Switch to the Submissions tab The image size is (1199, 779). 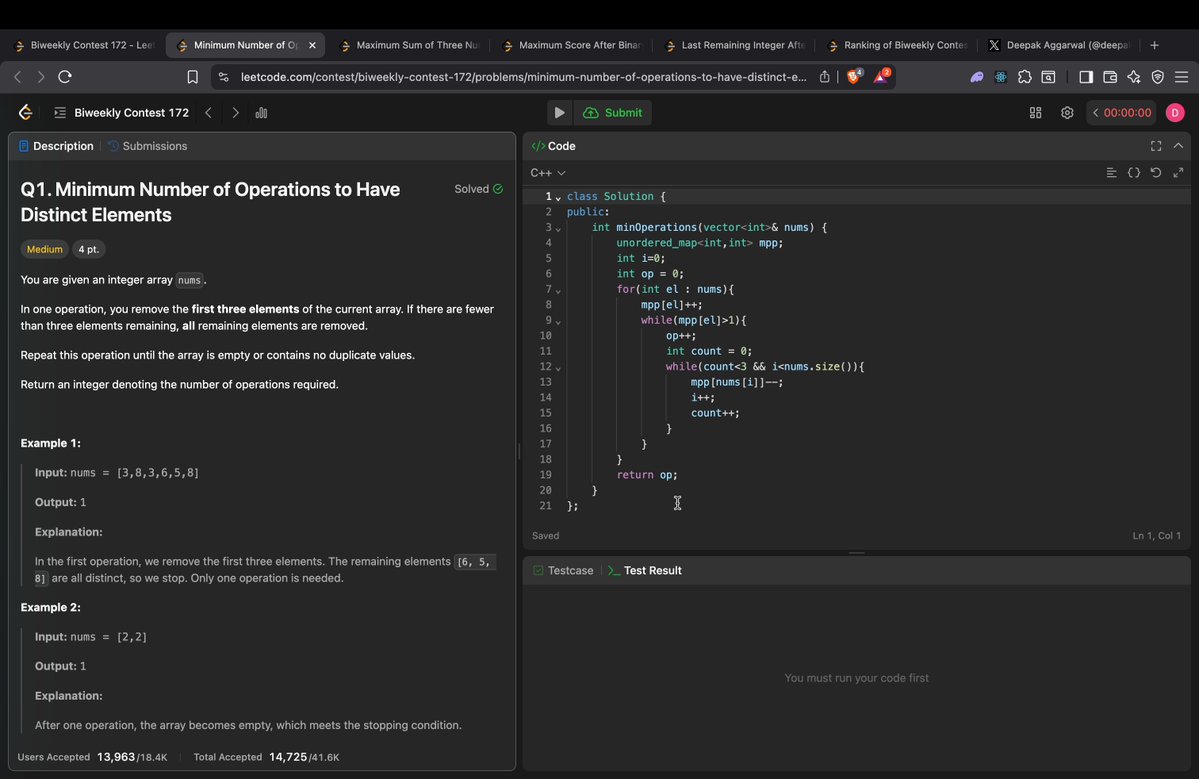click(x=148, y=146)
